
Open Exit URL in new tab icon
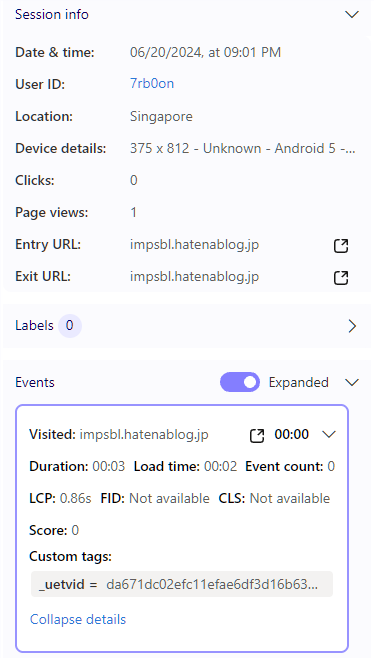point(341,278)
